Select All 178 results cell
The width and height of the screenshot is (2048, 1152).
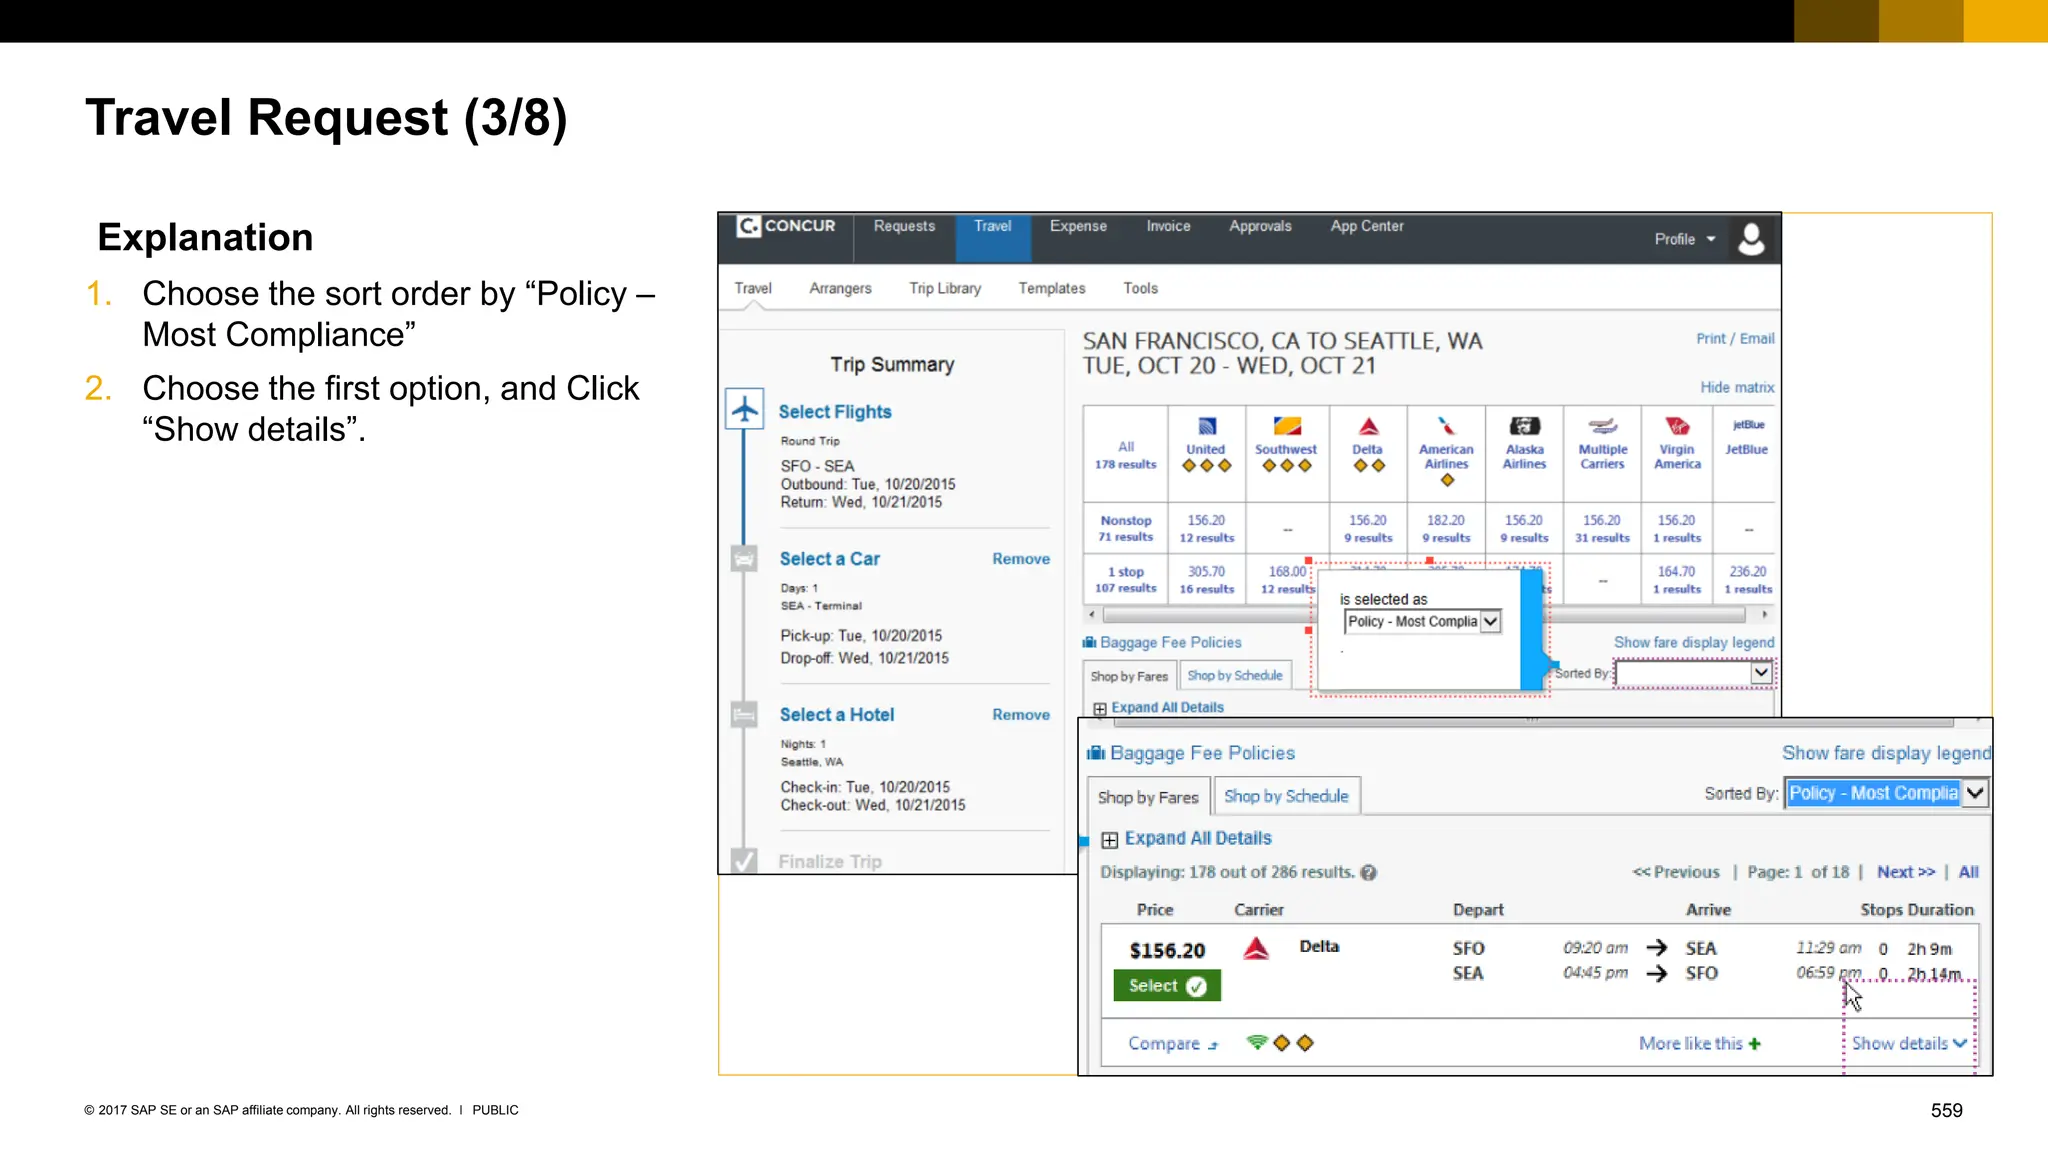click(1125, 455)
